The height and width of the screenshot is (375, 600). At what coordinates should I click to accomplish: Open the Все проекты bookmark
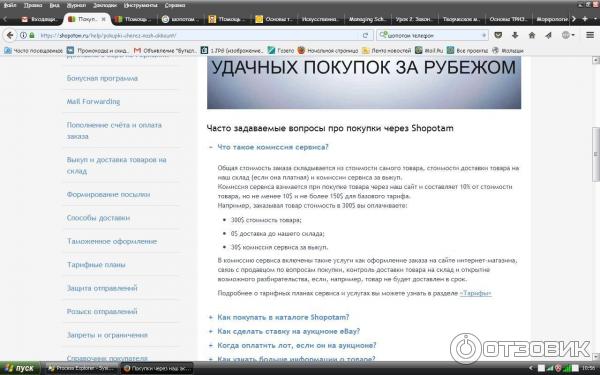click(x=468, y=51)
